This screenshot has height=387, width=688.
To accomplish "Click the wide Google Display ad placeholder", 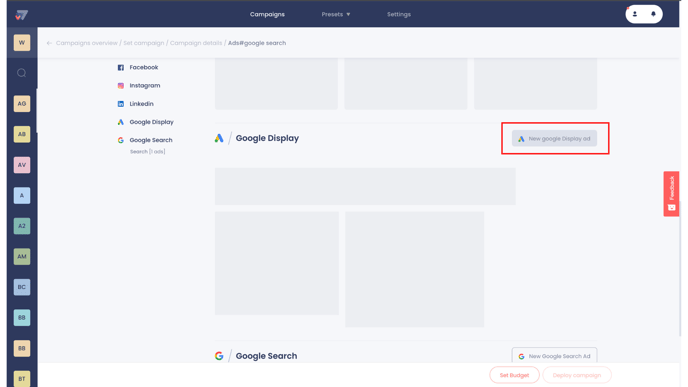I will point(365,186).
